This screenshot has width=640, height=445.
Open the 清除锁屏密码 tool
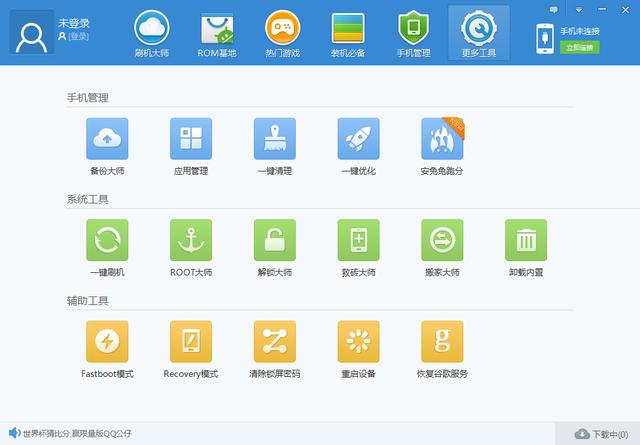[x=274, y=342]
